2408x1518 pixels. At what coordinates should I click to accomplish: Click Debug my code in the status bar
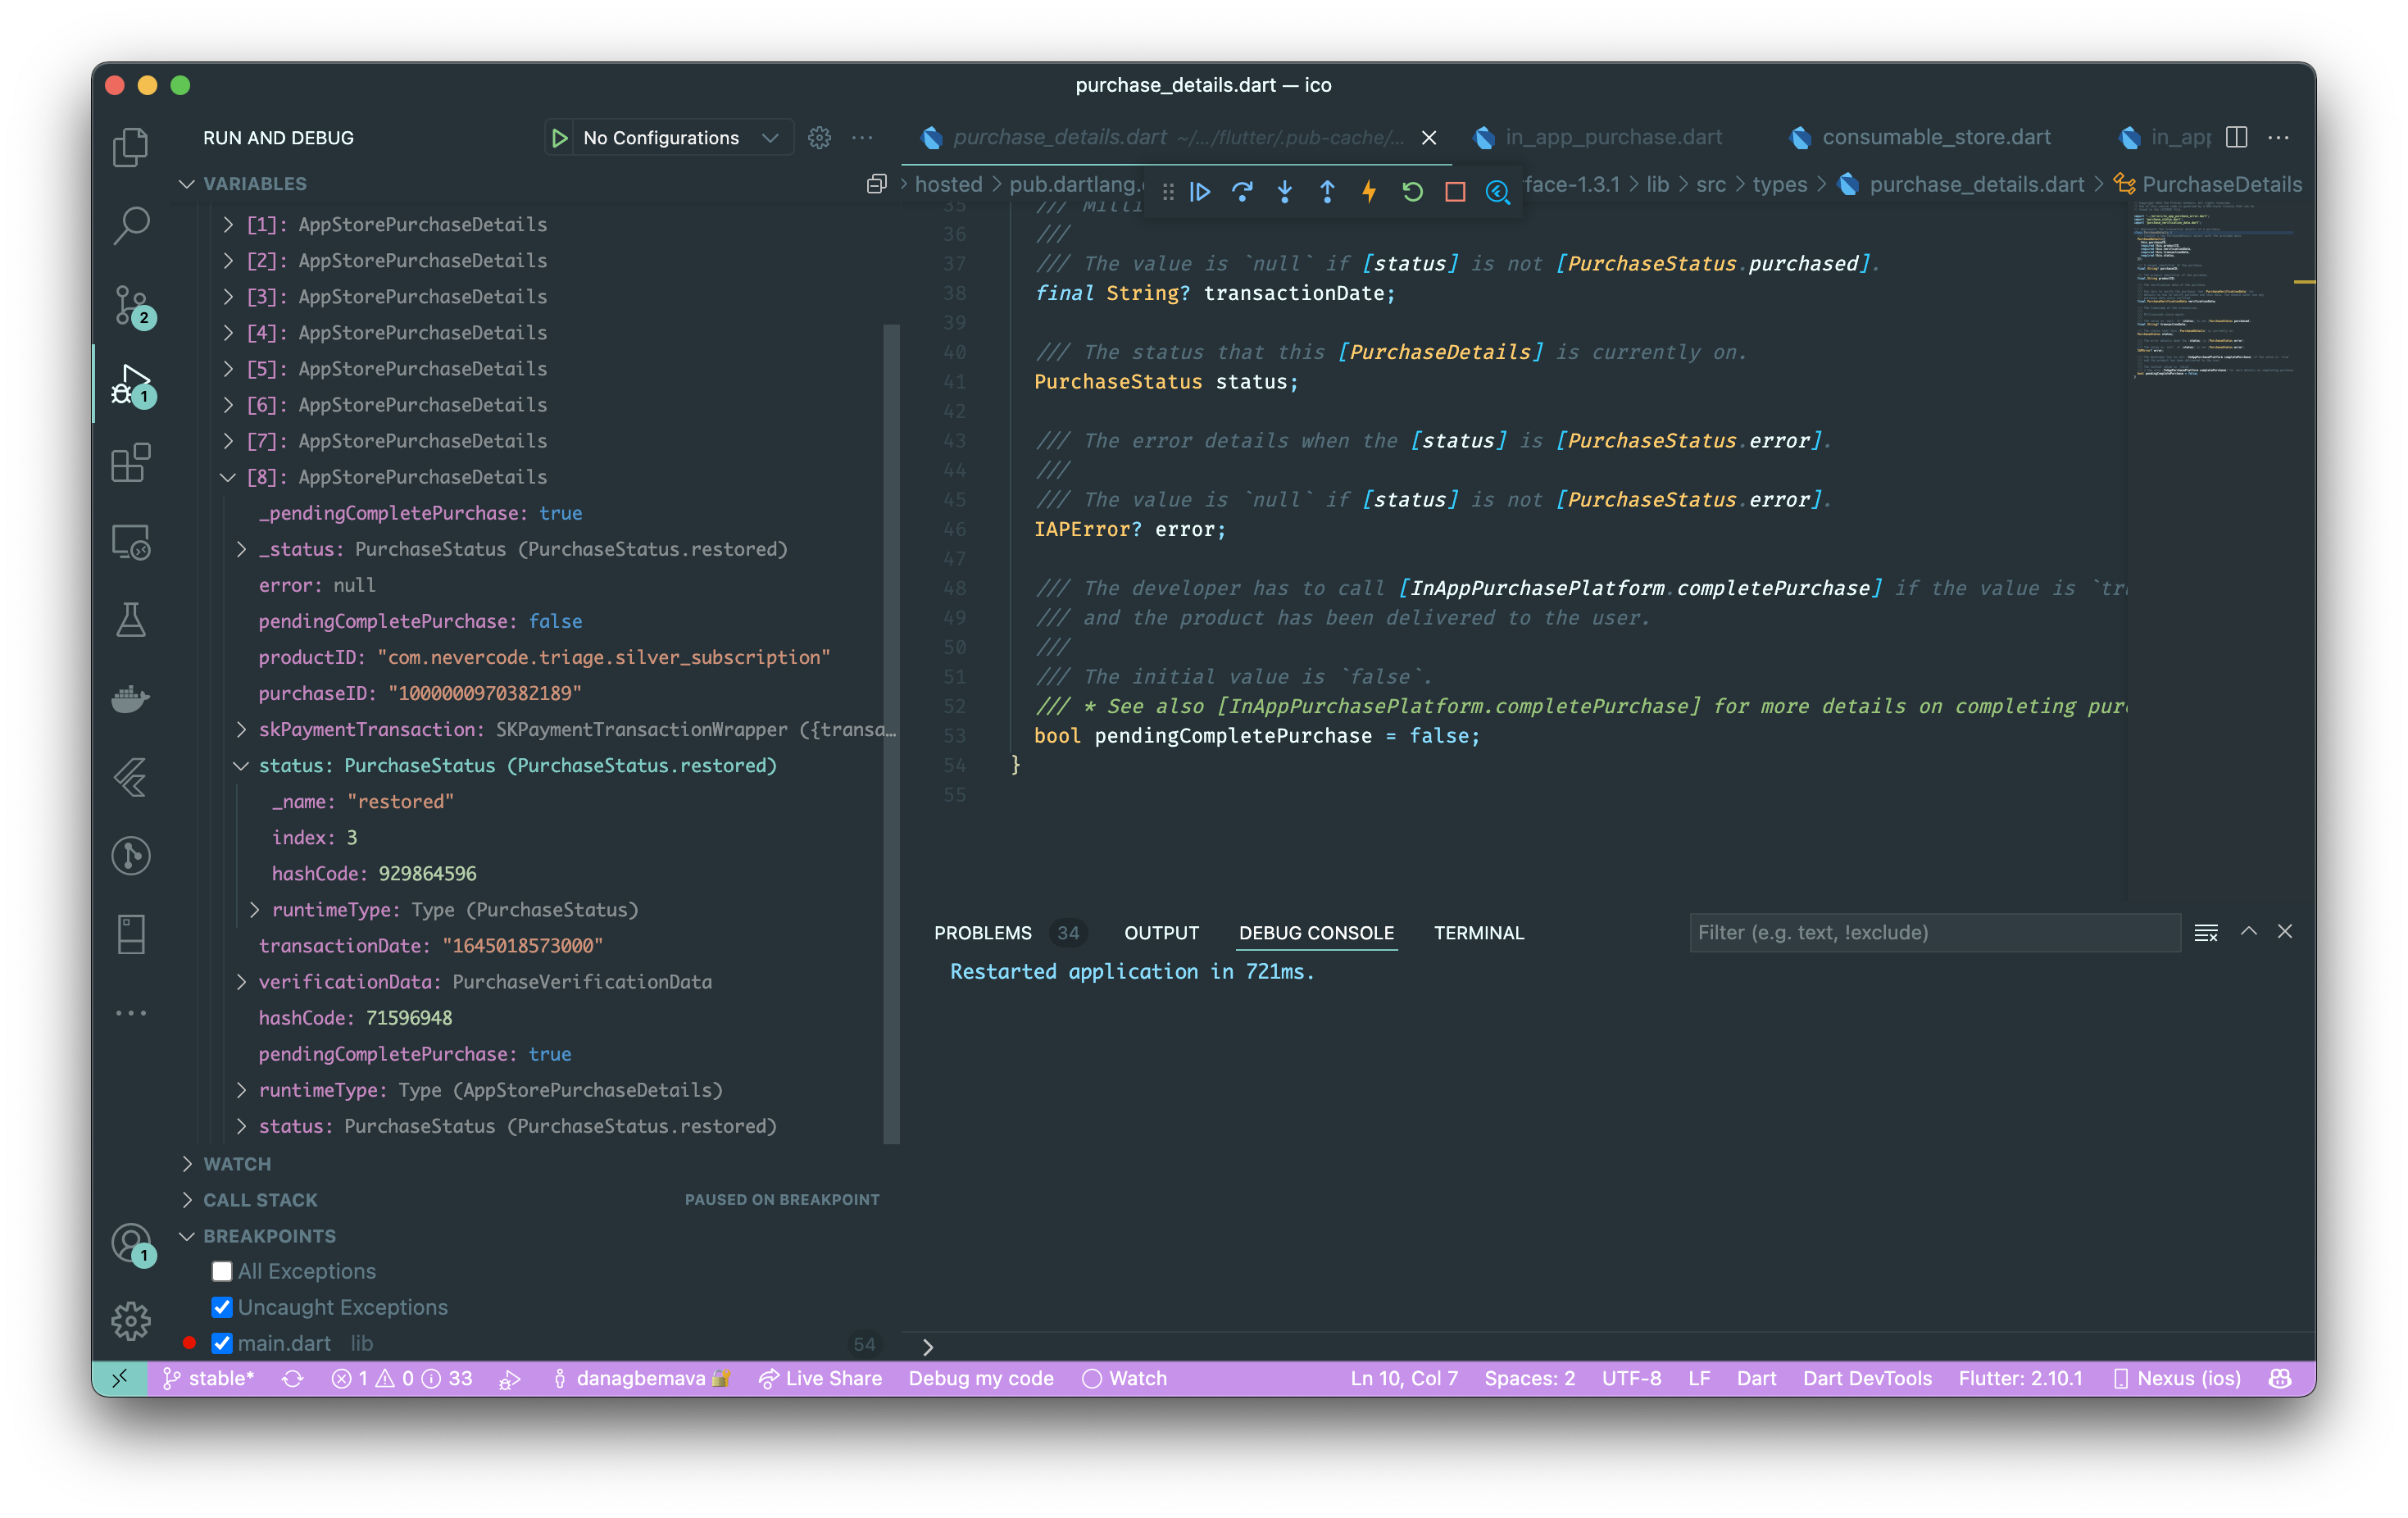pos(981,1378)
